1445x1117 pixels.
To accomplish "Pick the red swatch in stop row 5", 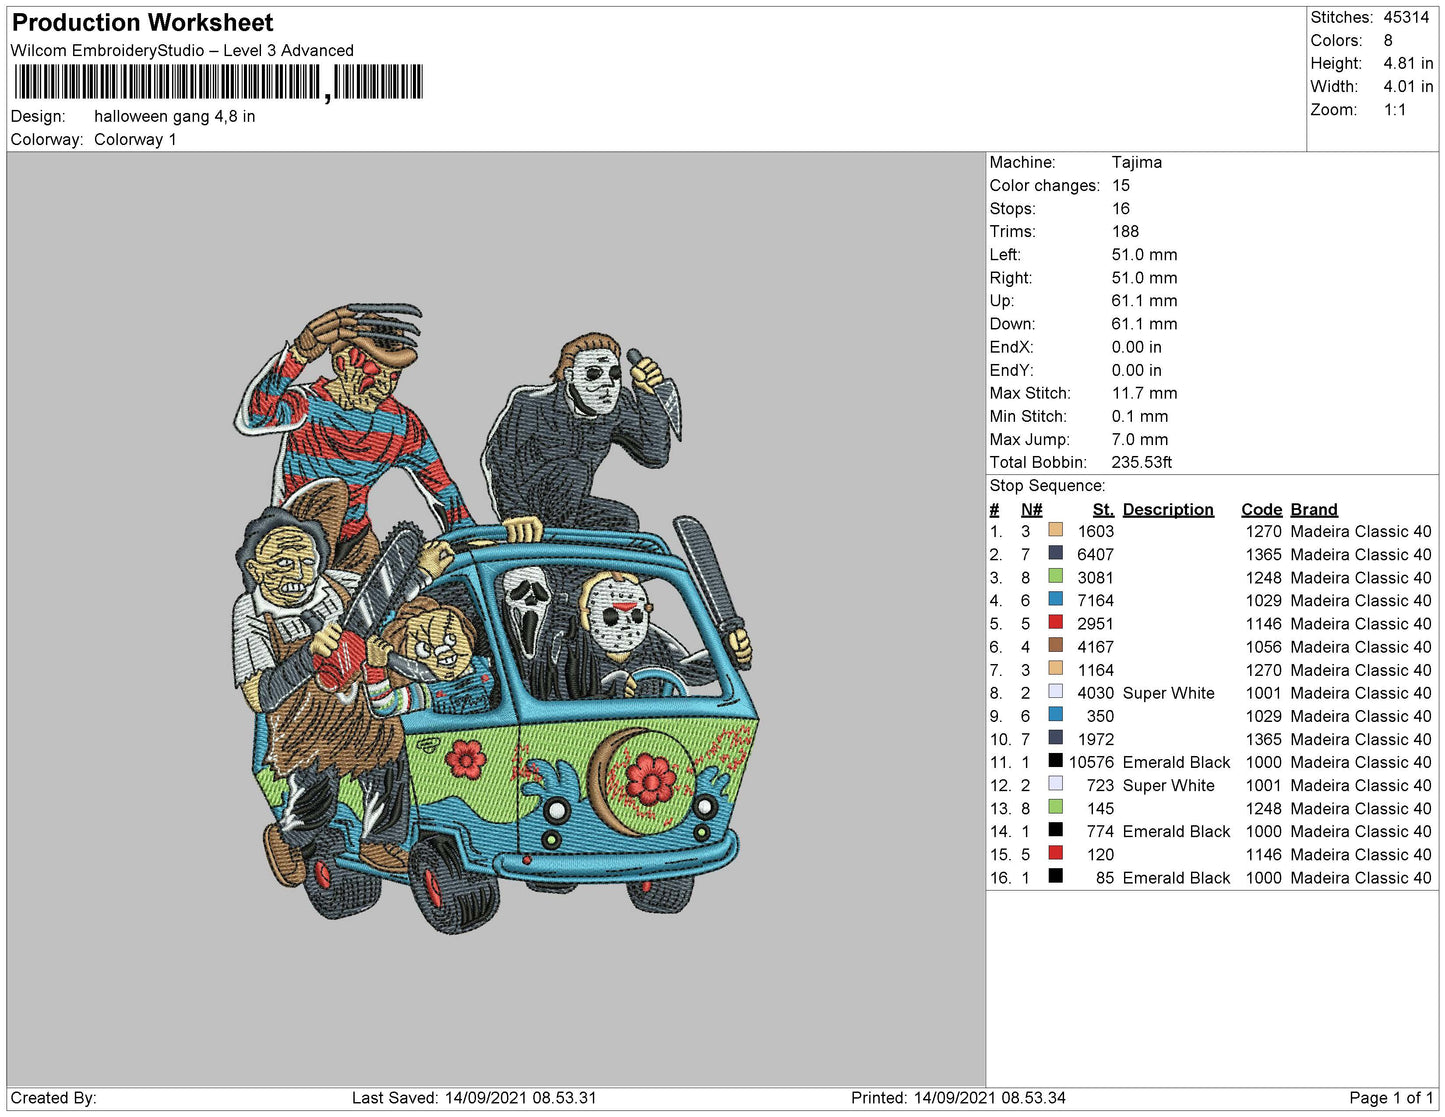I will point(1056,621).
